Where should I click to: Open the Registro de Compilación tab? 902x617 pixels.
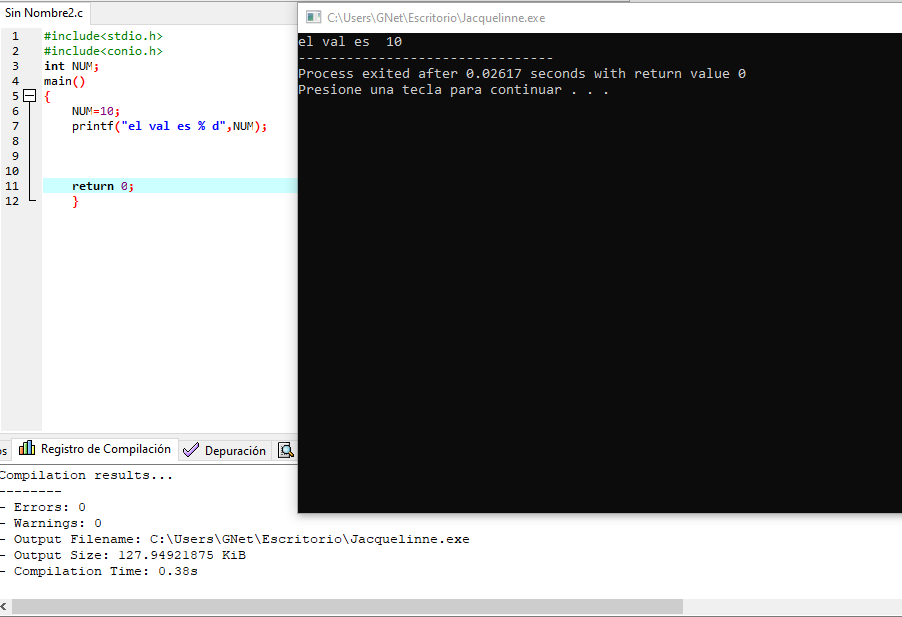pyautogui.click(x=95, y=449)
